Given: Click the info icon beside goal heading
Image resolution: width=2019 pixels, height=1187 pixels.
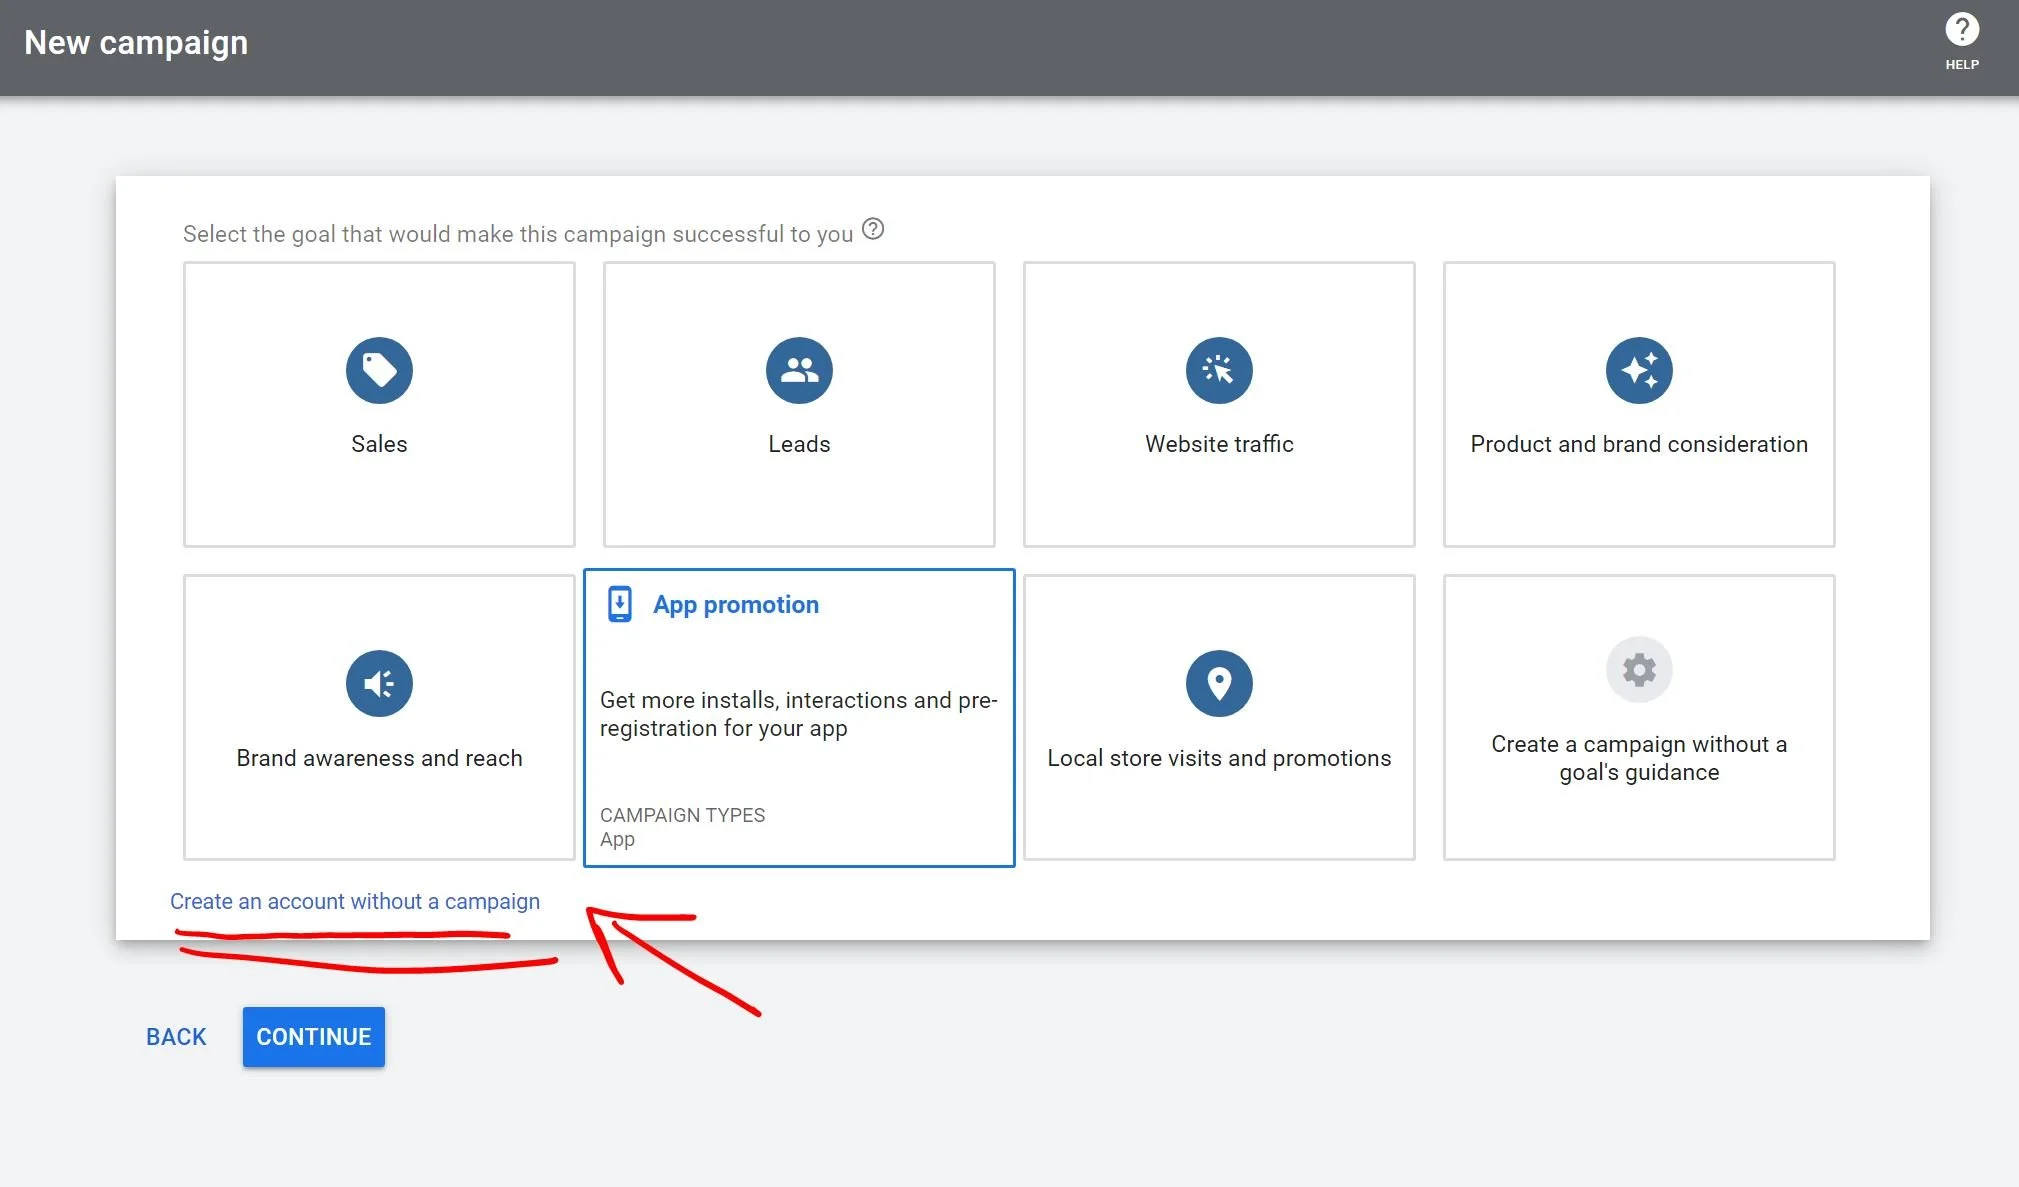Looking at the screenshot, I should (x=873, y=229).
